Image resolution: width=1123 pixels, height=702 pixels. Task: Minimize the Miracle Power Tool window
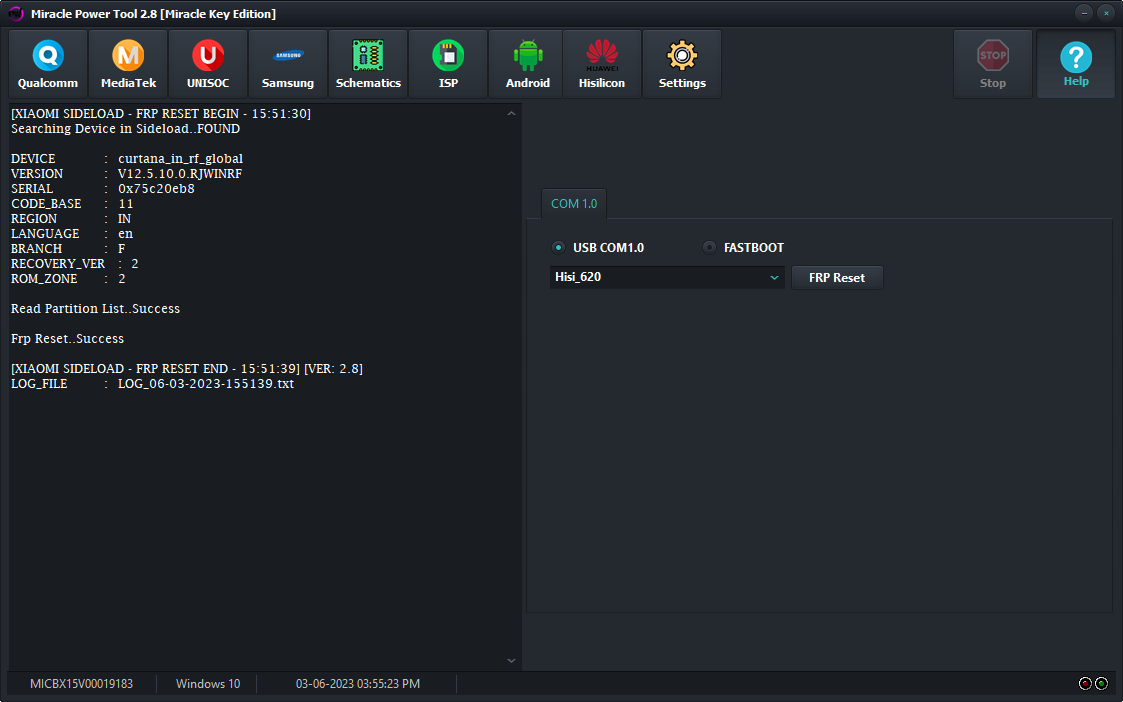[1084, 13]
